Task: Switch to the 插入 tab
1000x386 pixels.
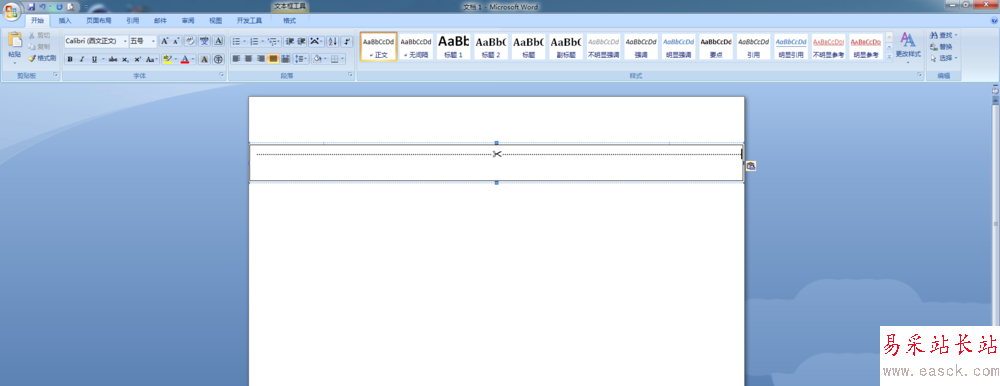Action: 65,20
